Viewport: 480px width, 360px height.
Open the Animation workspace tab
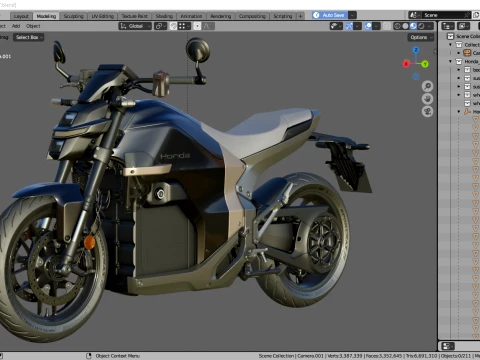click(191, 16)
